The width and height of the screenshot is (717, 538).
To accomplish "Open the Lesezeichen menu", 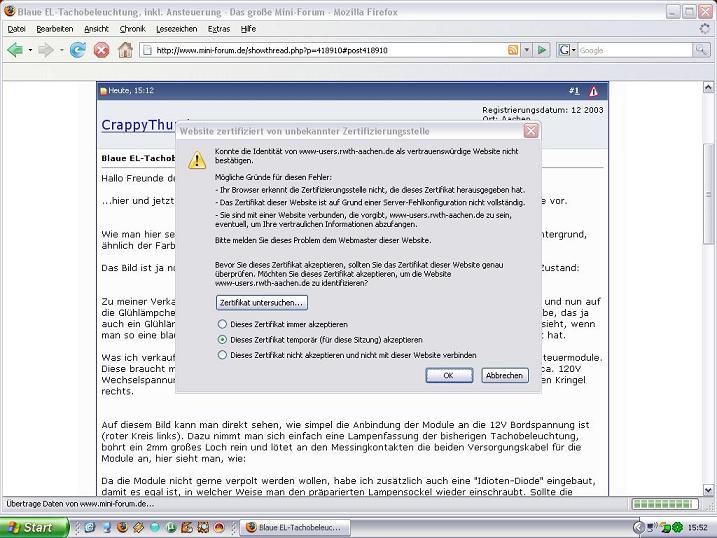I will click(x=176, y=29).
